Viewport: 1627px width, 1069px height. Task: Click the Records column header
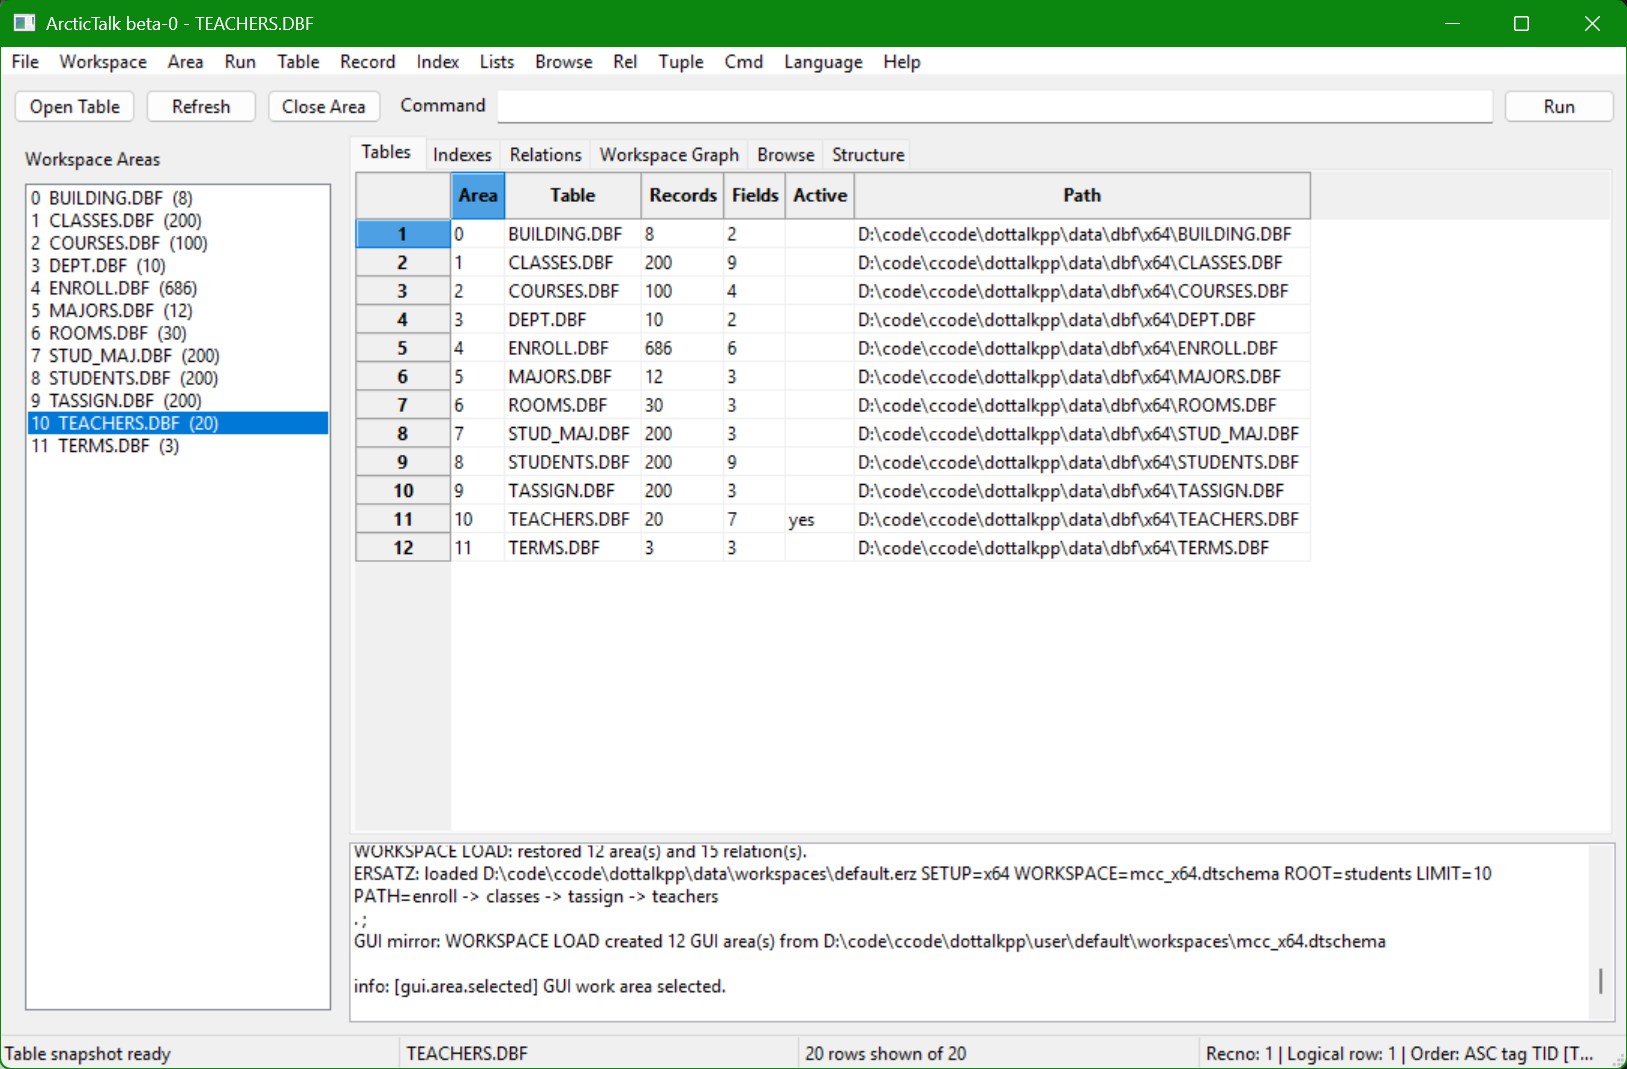[x=683, y=196]
